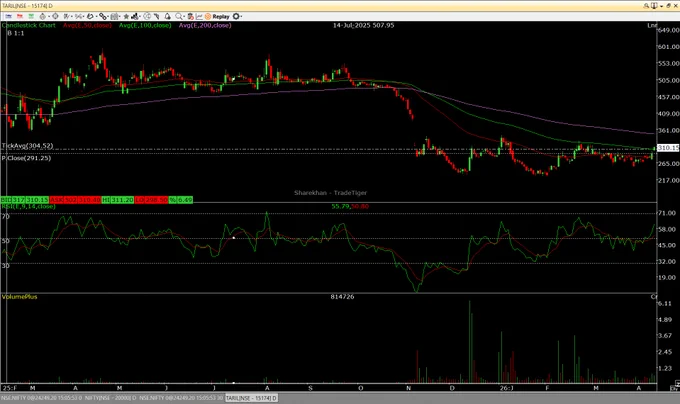Open dropdown arrow beside the grid icon
This screenshot has width=680, height=404.
(x=120, y=16)
